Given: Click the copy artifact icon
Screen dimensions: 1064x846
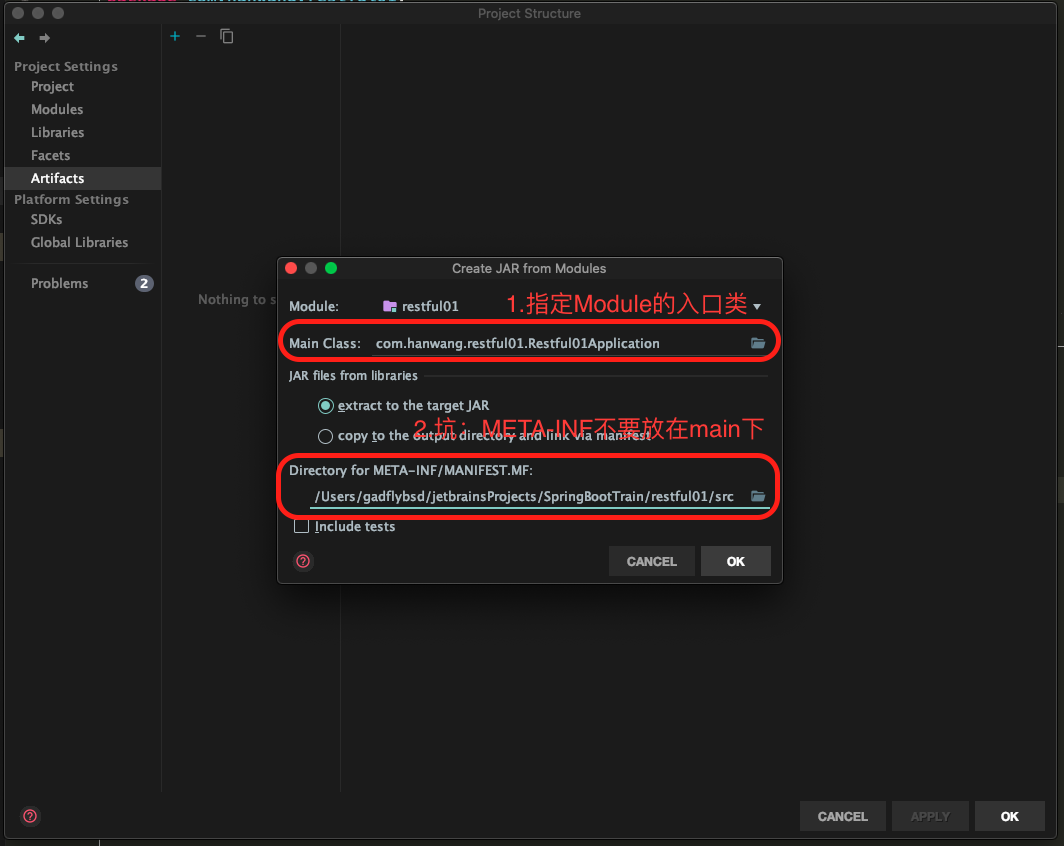Looking at the screenshot, I should tap(227, 36).
